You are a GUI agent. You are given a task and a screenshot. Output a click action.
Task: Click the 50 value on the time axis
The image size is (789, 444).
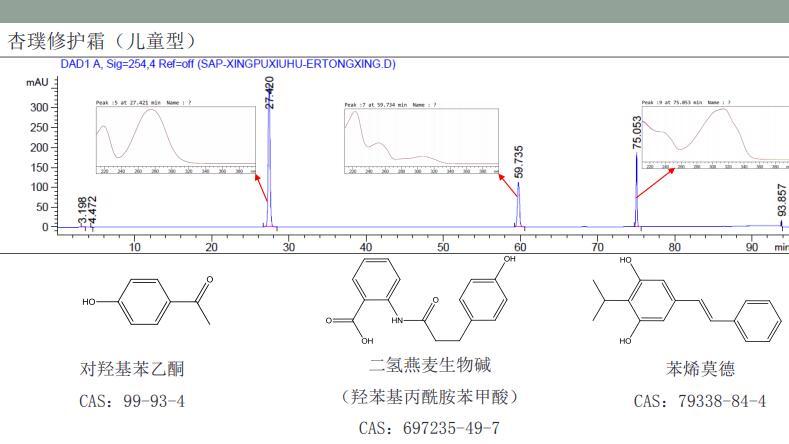(x=443, y=247)
